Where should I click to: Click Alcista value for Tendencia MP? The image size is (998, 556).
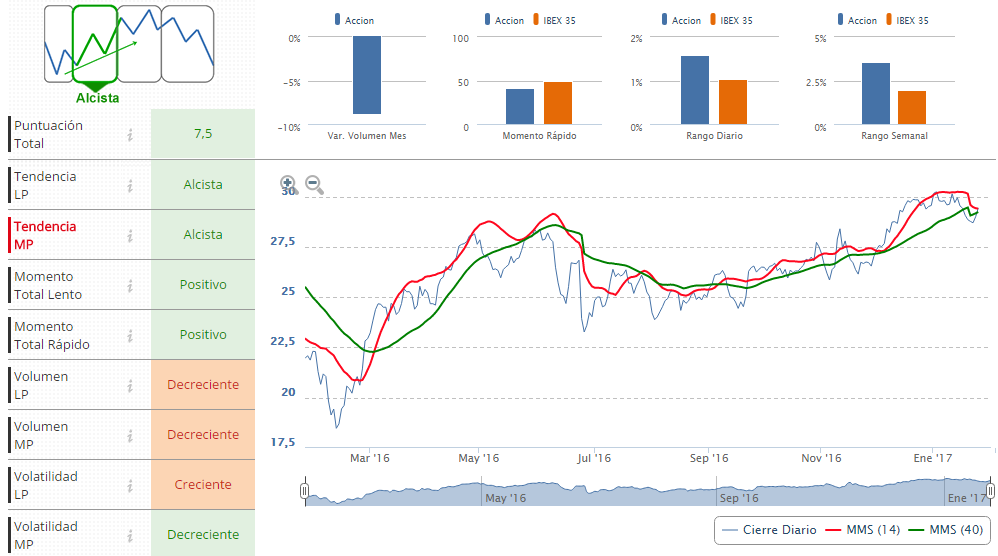[203, 235]
